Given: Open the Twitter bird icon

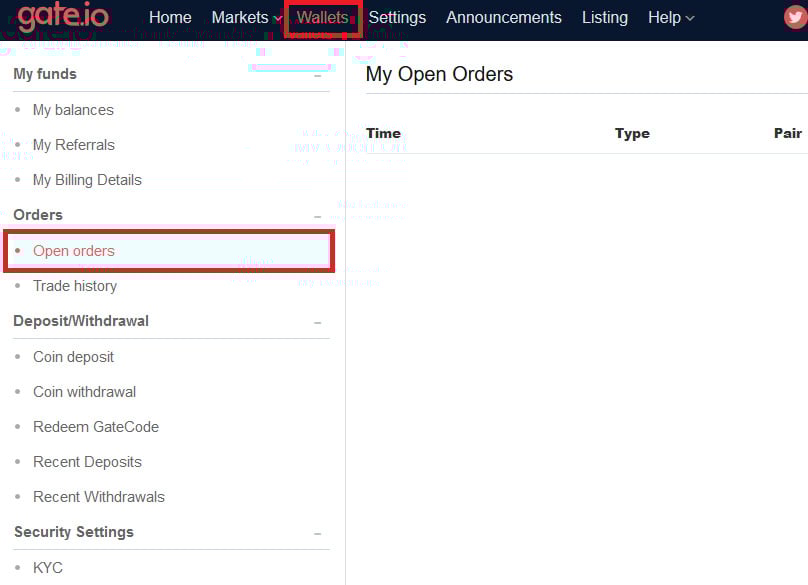Looking at the screenshot, I should (795, 18).
